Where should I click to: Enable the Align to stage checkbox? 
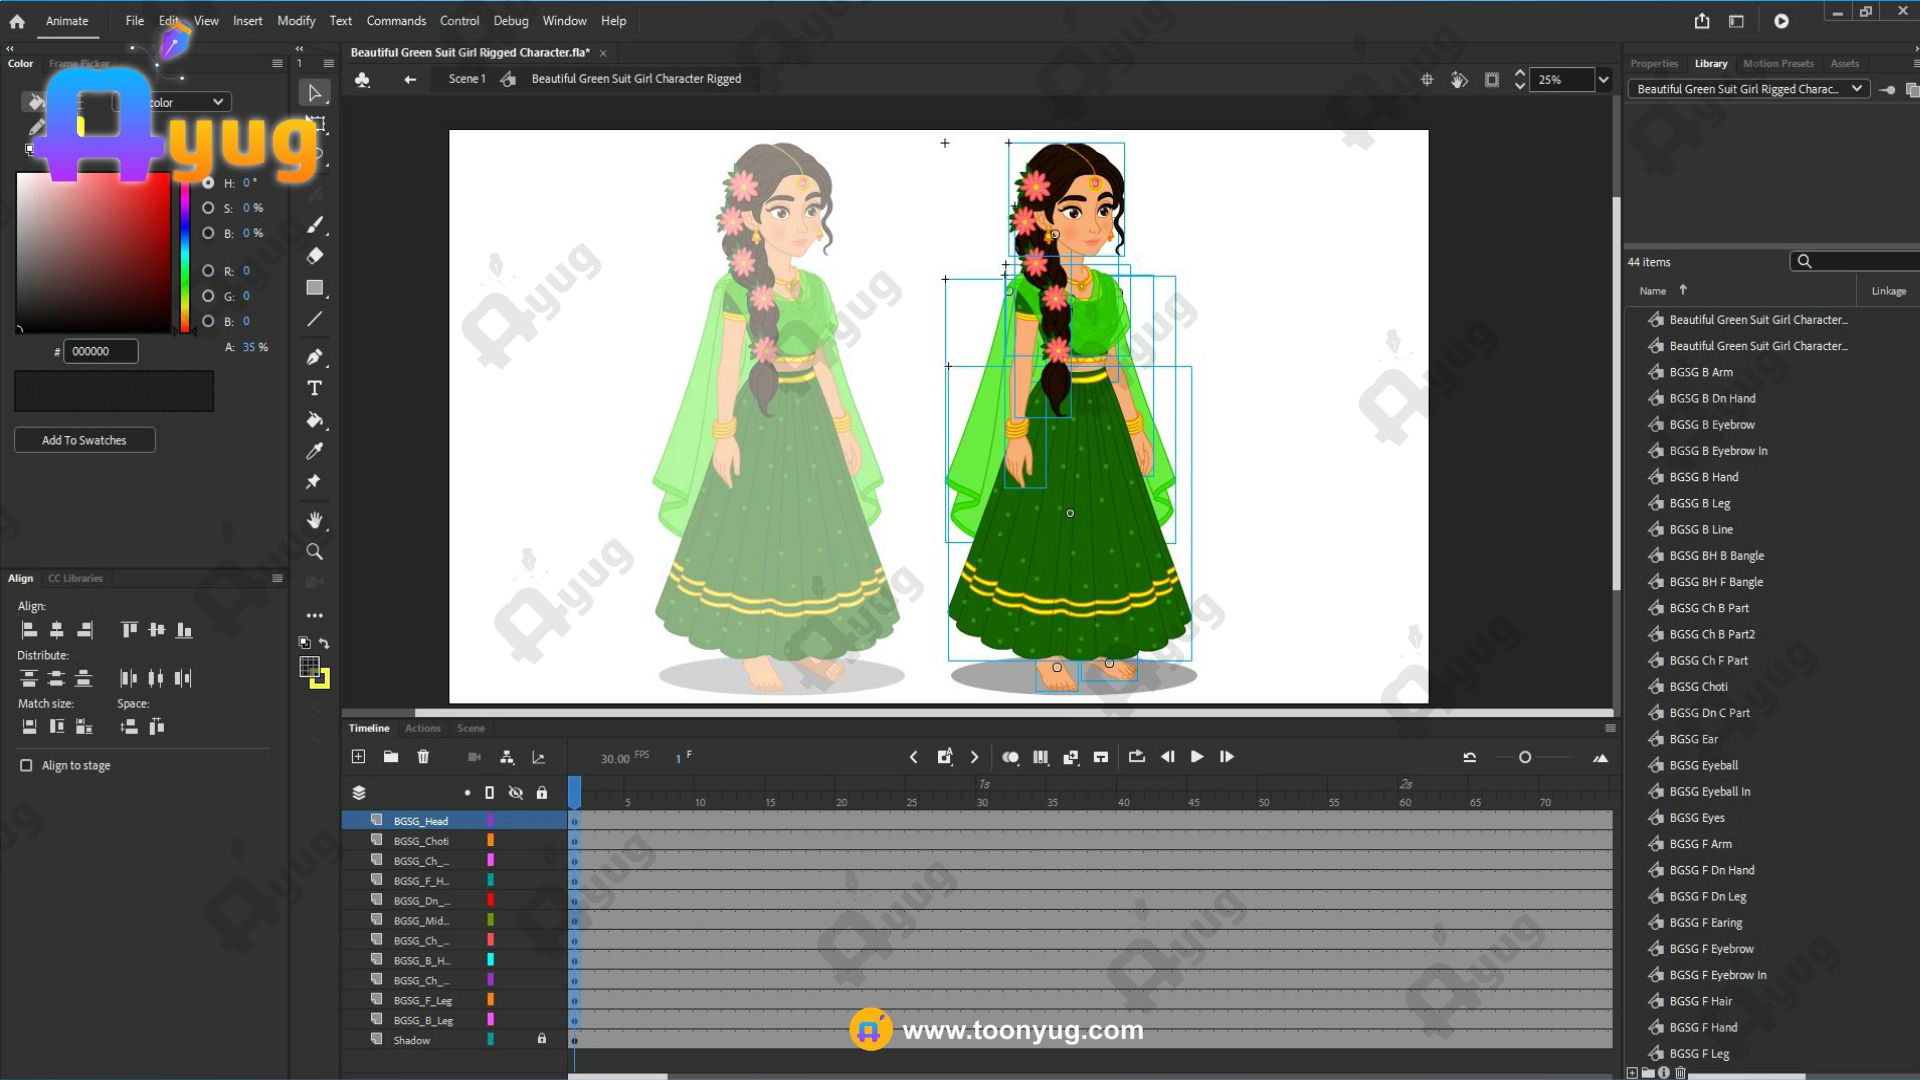pyautogui.click(x=26, y=765)
